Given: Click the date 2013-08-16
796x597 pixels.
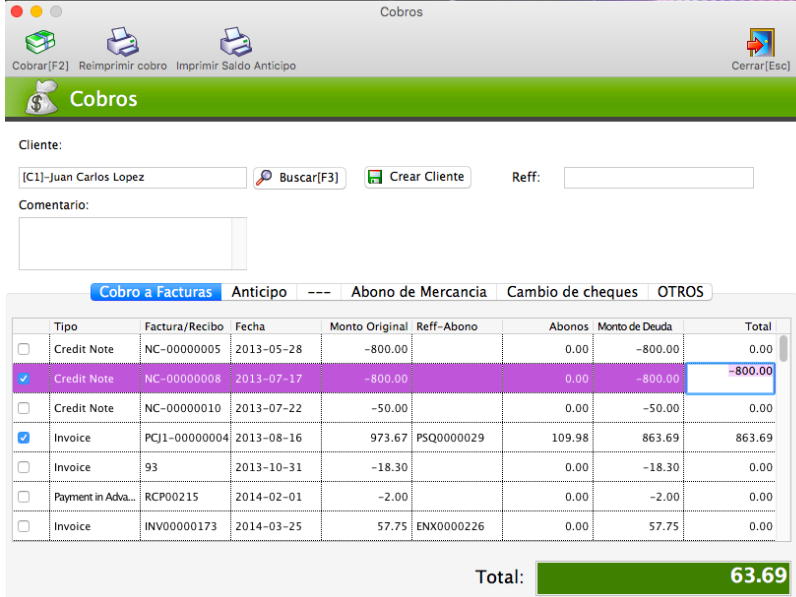Looking at the screenshot, I should (x=276, y=438).
